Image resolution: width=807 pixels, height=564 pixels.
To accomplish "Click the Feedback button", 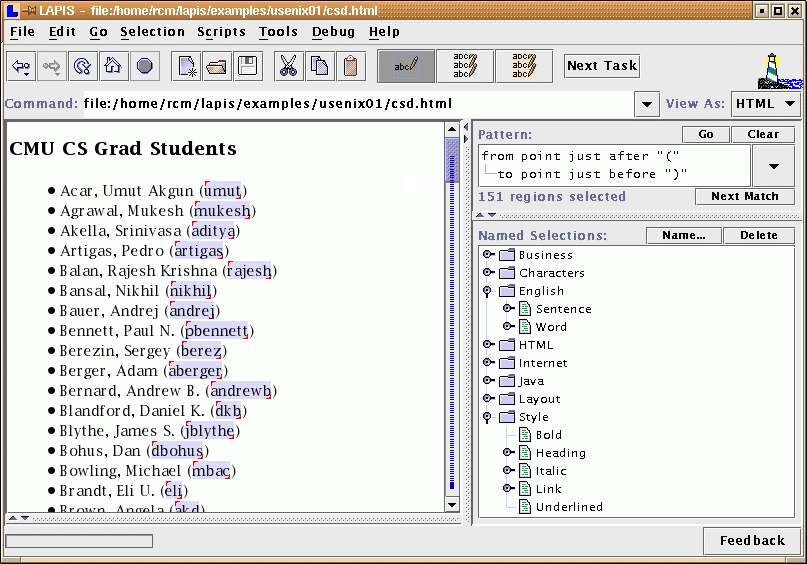I will pyautogui.click(x=752, y=541).
